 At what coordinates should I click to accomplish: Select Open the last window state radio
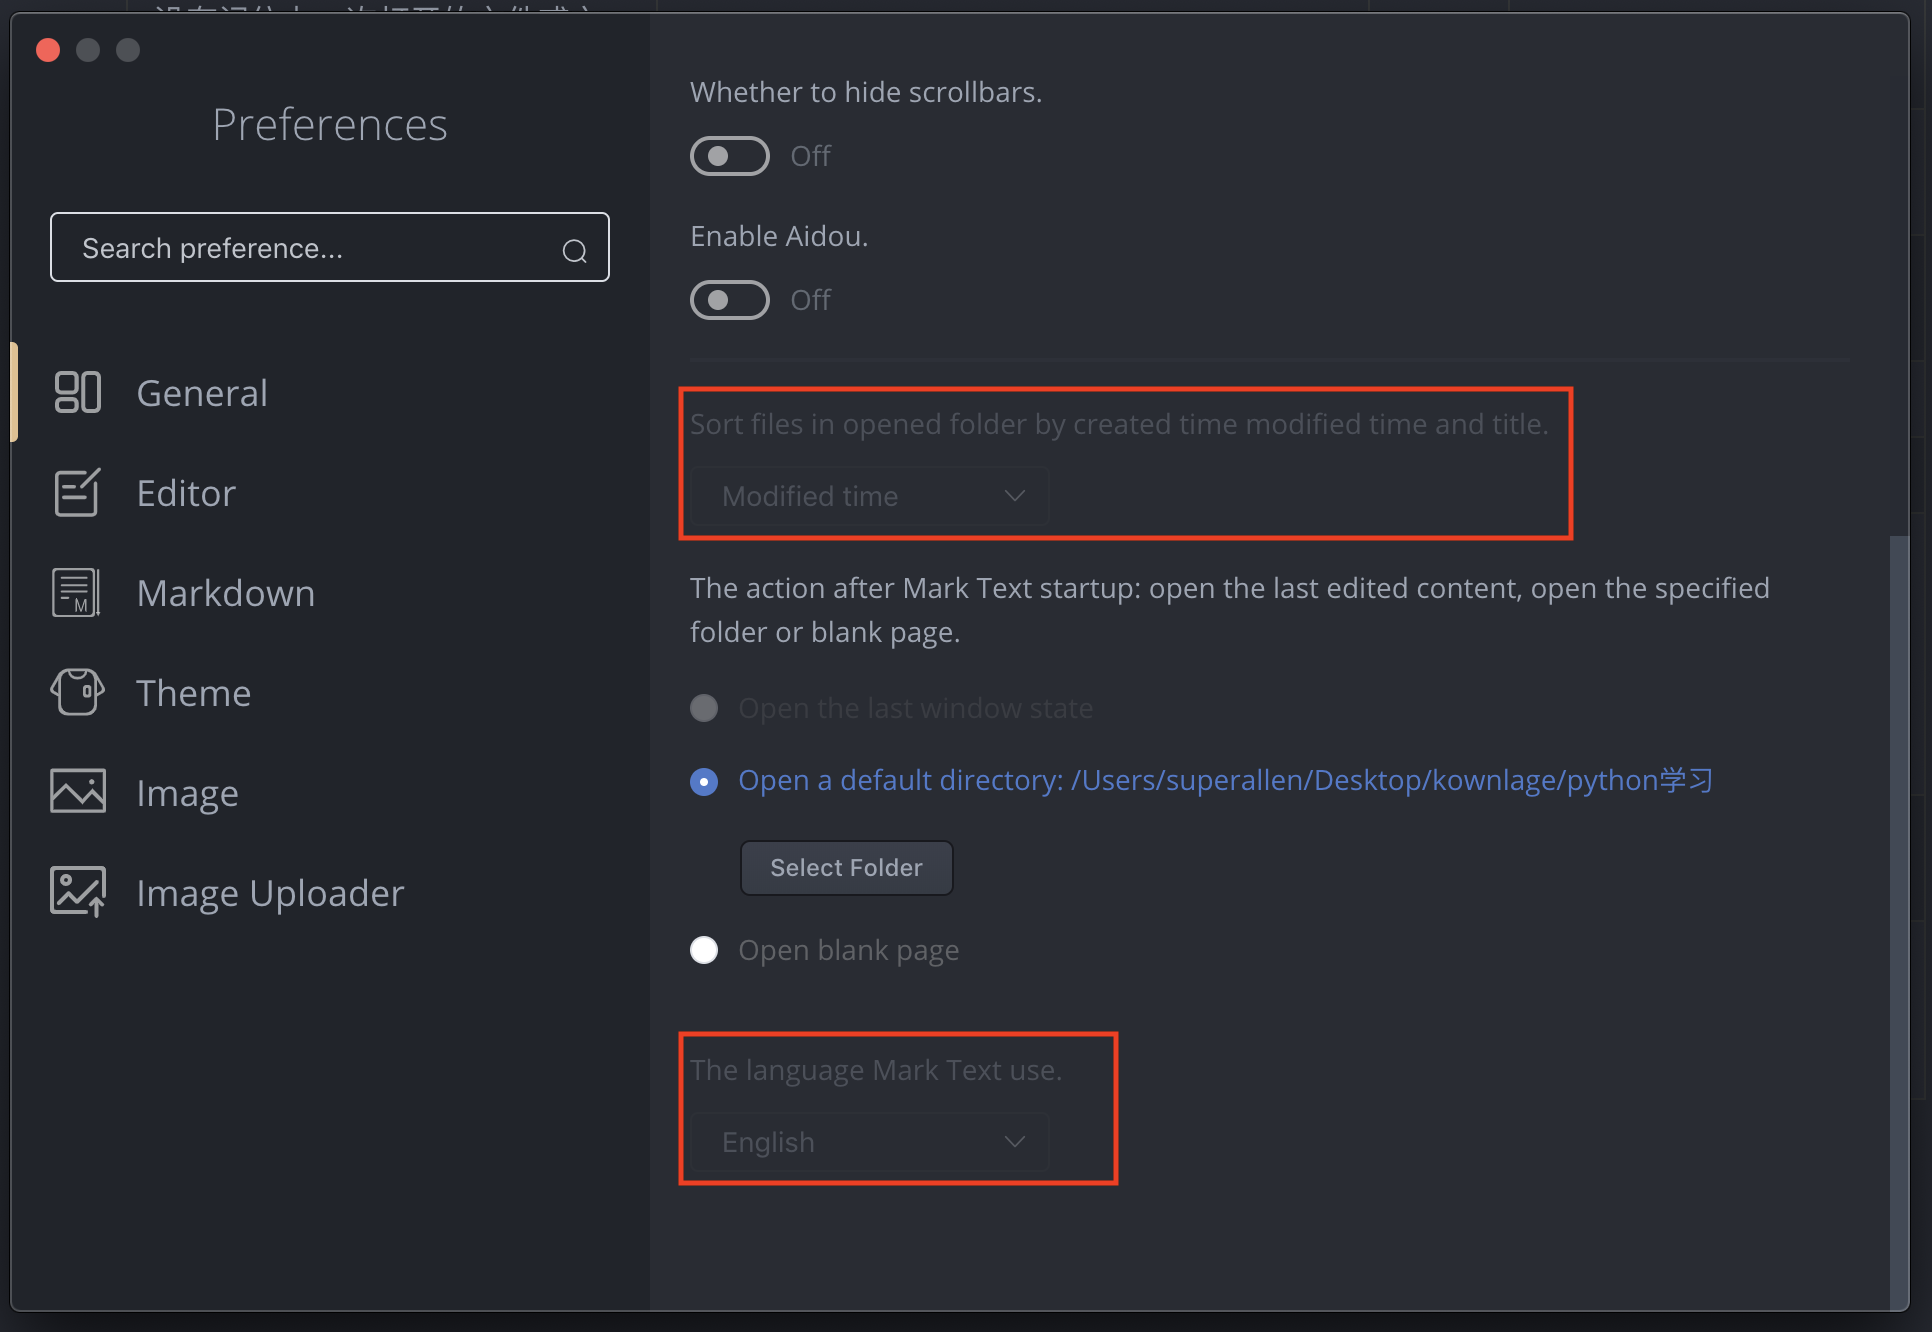coord(704,708)
